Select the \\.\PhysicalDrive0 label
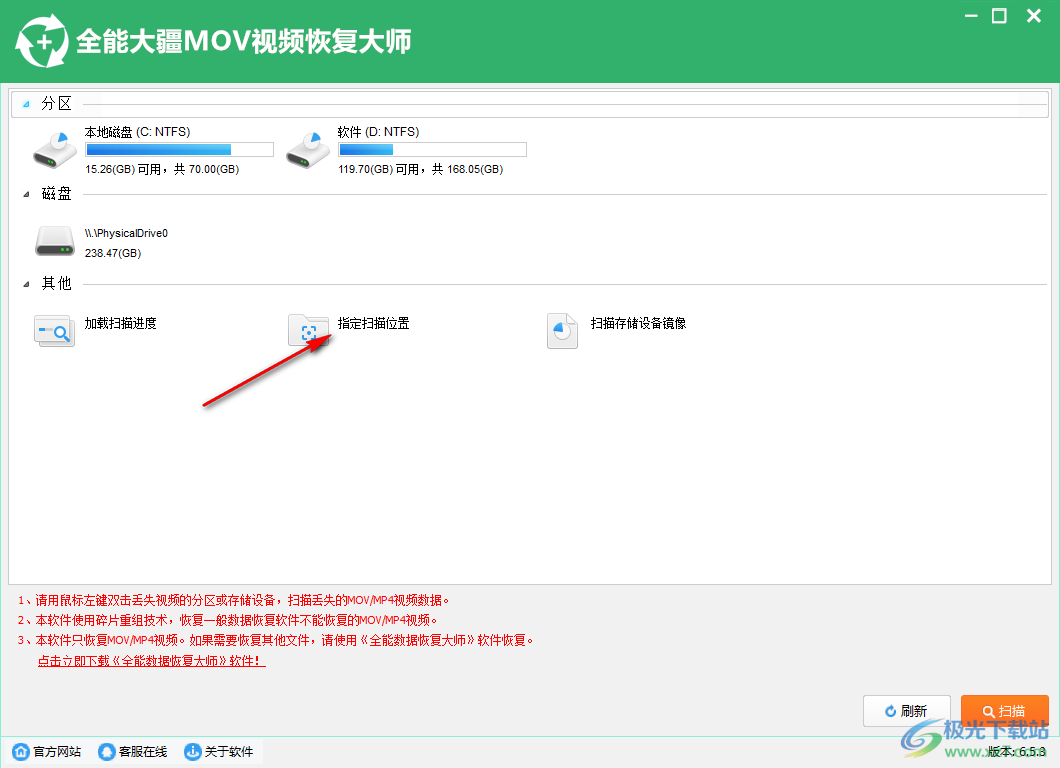The height and width of the screenshot is (768, 1060). pos(126,233)
